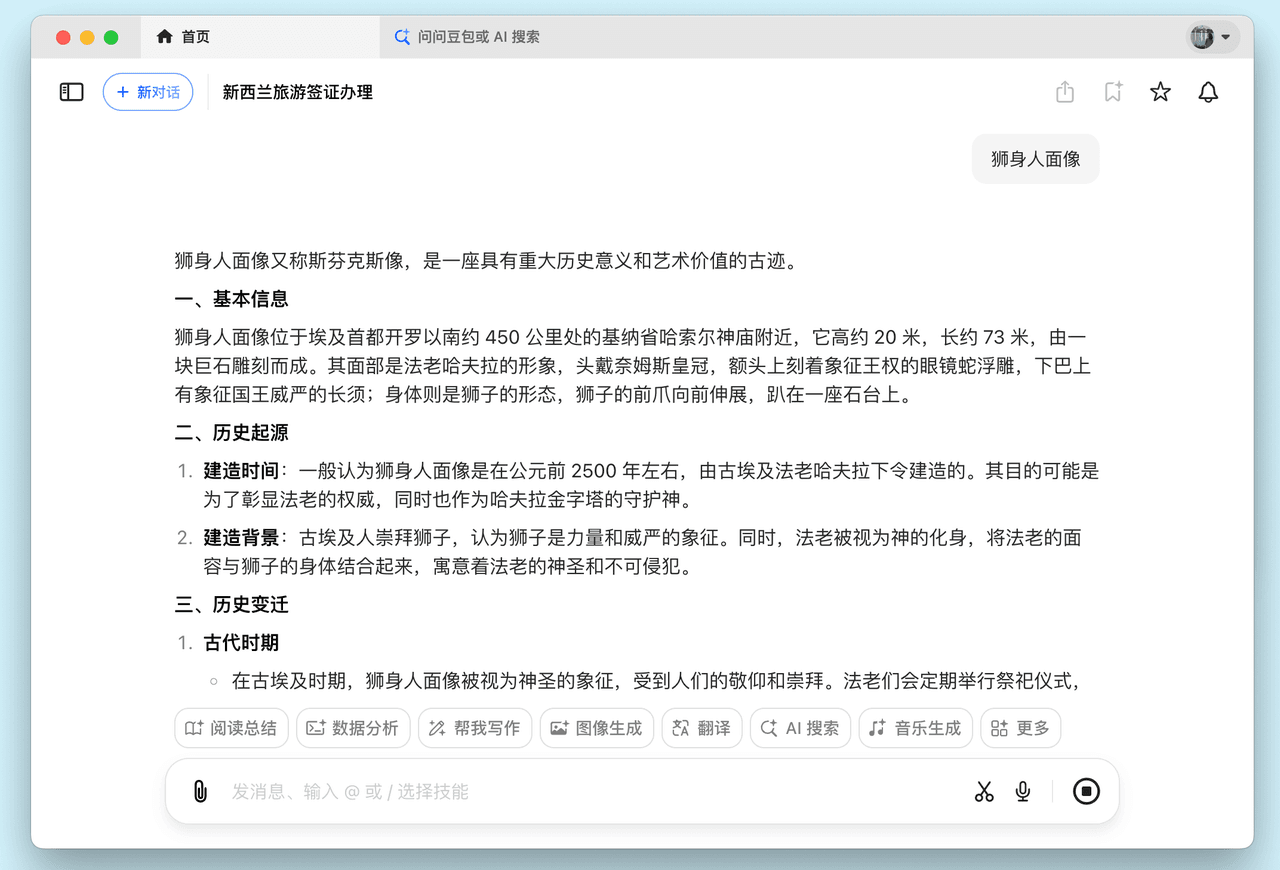The image size is (1280, 870).
Task: Open the profile avatar dropdown
Action: click(x=1212, y=37)
